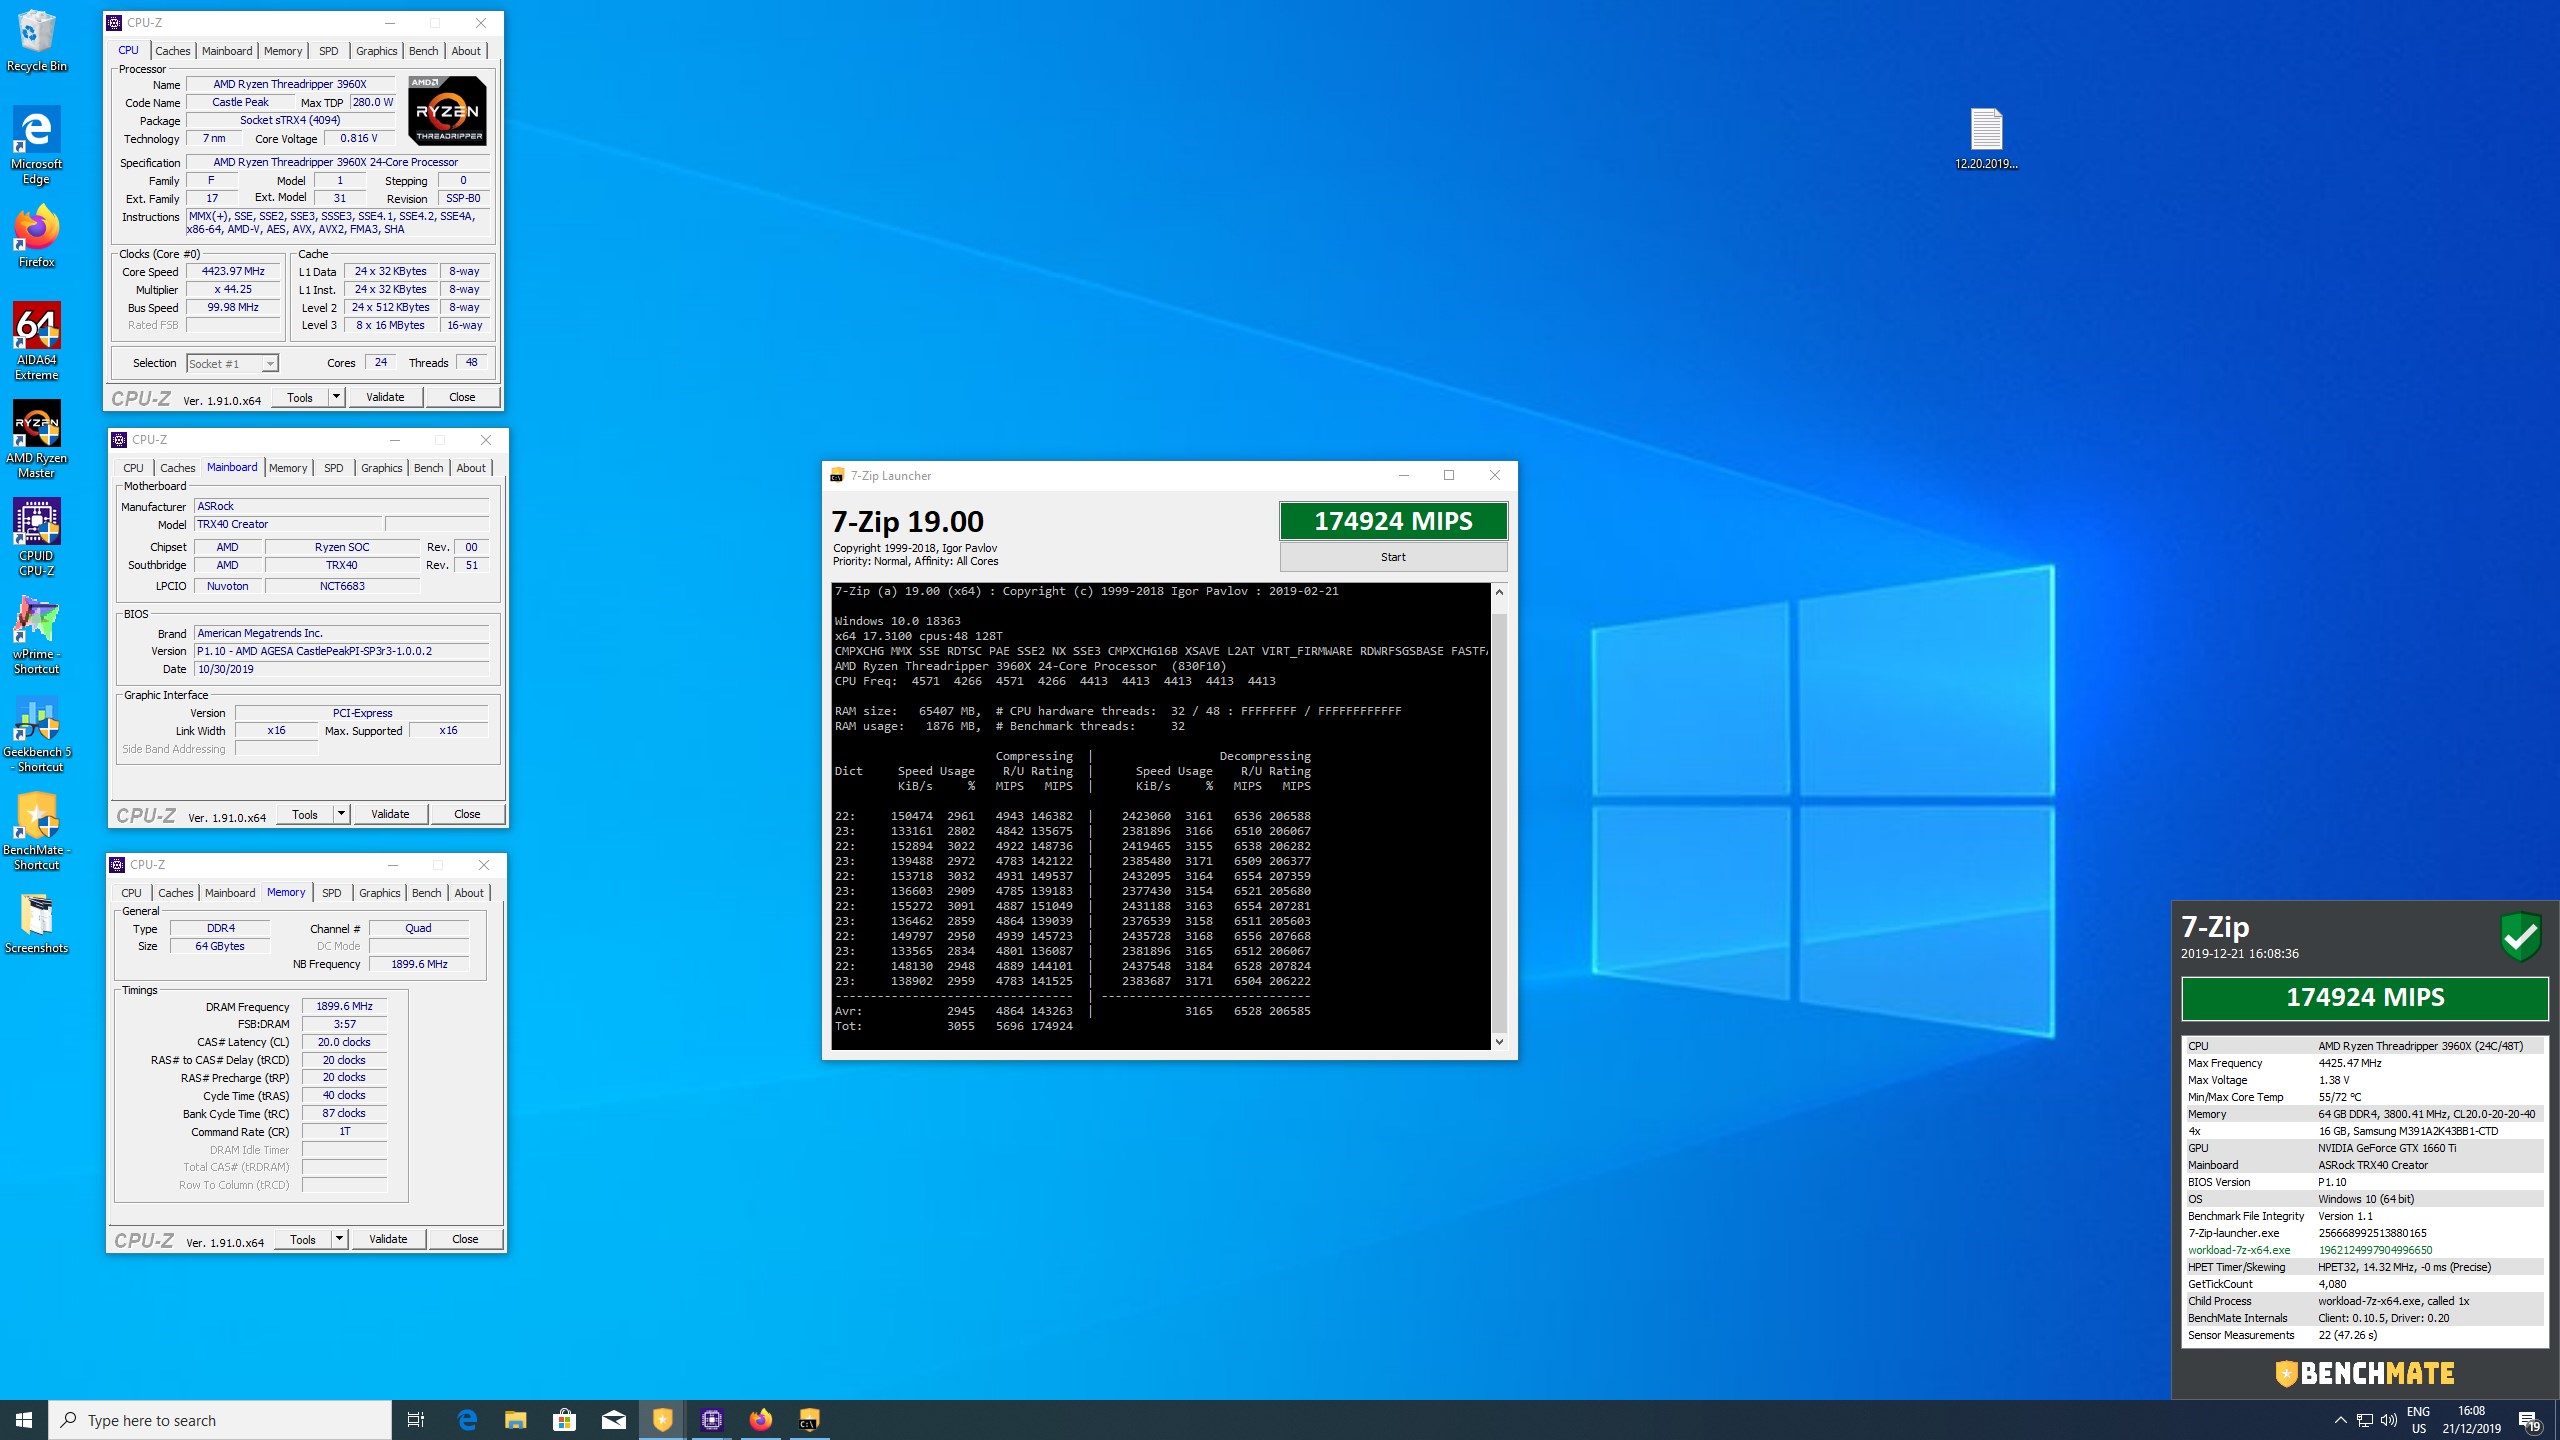
Task: Switch to Firefox taskbar icon
Action: pyautogui.click(x=761, y=1420)
